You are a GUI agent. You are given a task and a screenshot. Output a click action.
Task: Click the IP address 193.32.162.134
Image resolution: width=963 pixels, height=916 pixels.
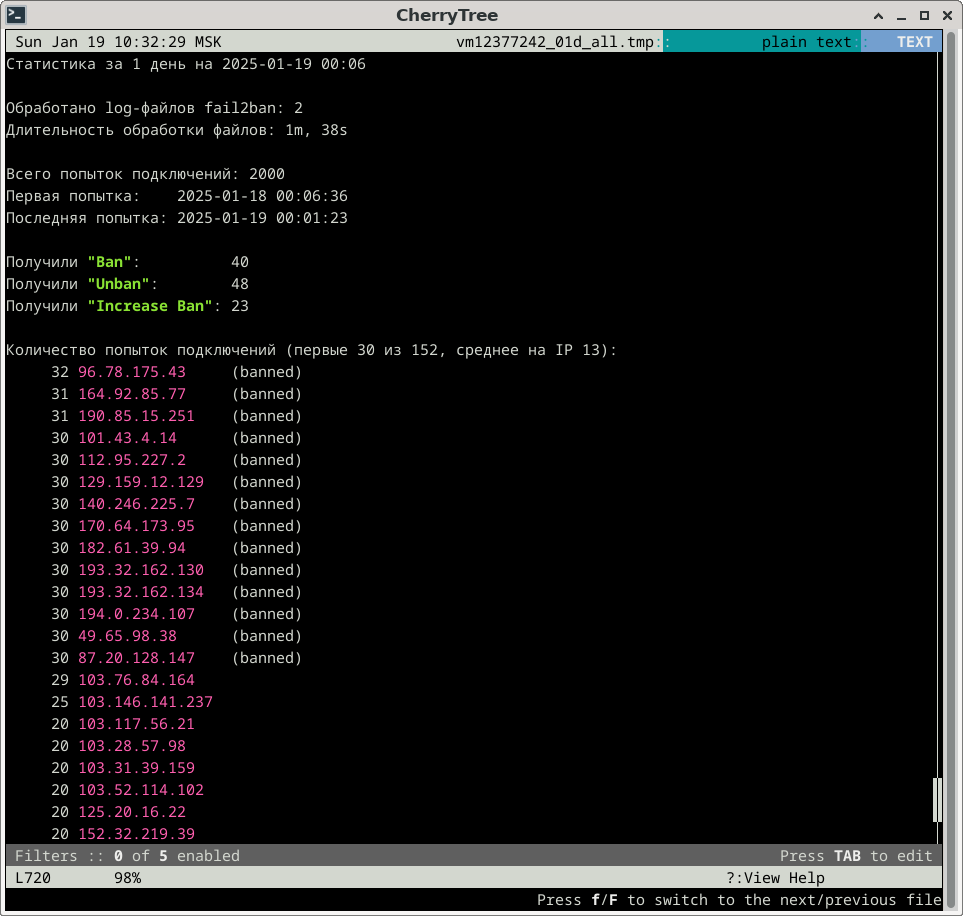[141, 592]
